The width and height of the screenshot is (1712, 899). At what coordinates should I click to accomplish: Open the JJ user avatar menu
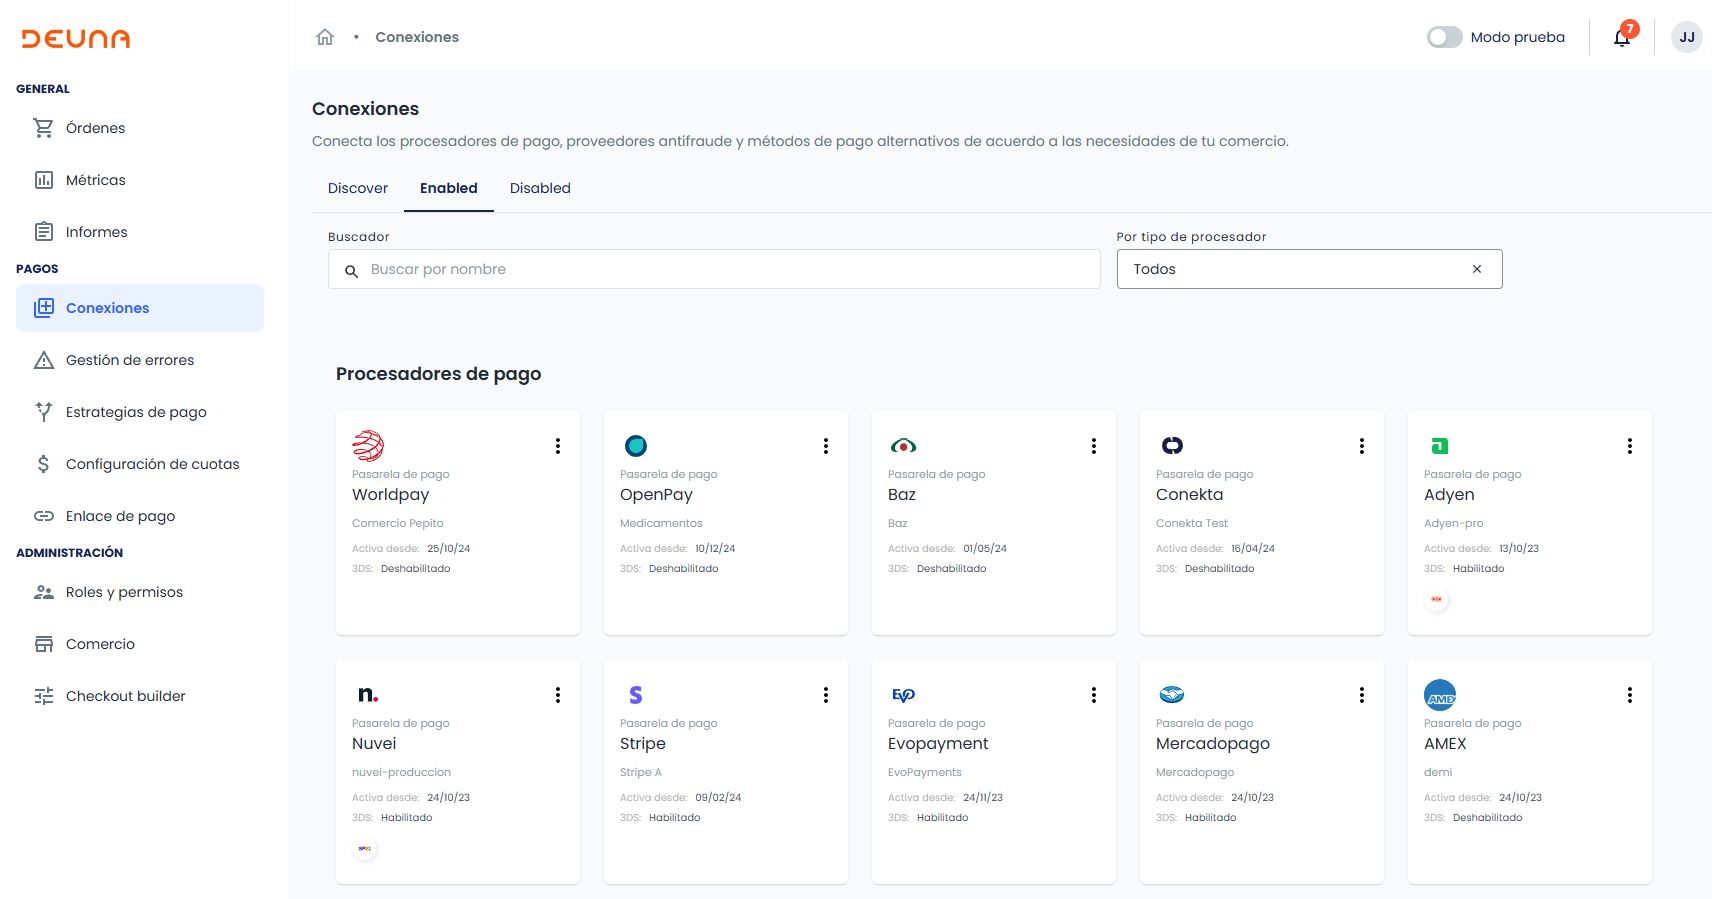1687,37
